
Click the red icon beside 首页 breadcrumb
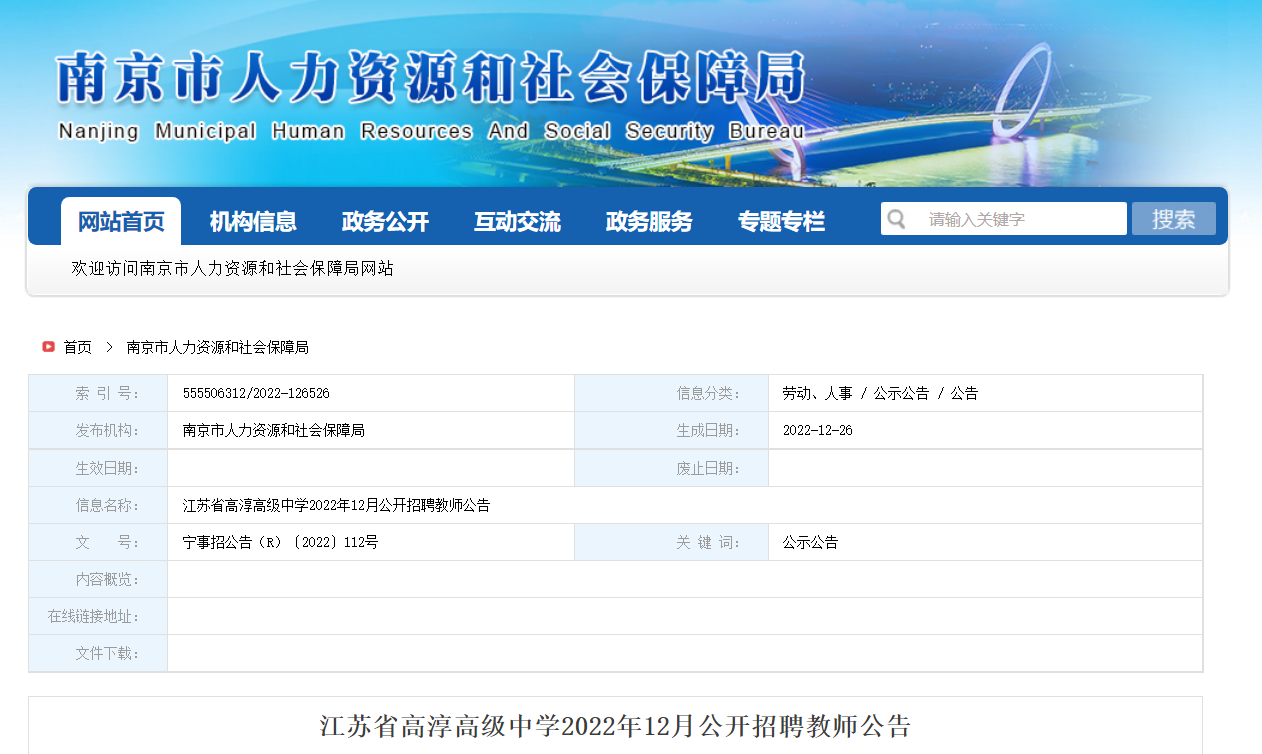(x=48, y=347)
